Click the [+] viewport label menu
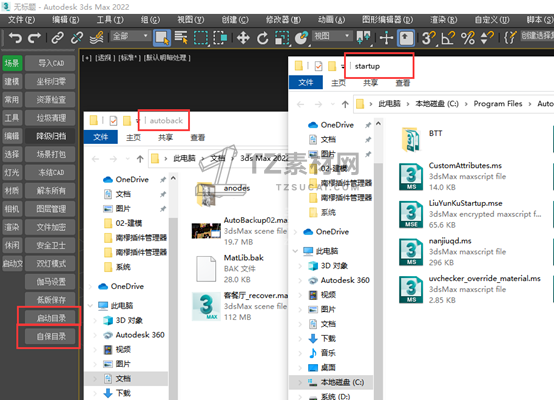The width and height of the screenshot is (554, 400). tap(87, 58)
